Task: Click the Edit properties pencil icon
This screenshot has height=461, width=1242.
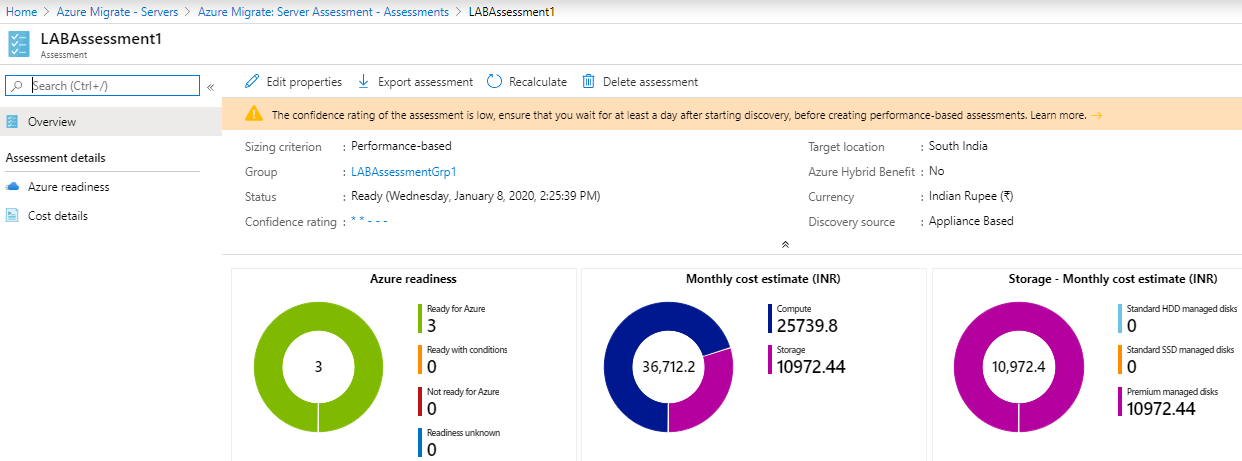Action: click(252, 81)
